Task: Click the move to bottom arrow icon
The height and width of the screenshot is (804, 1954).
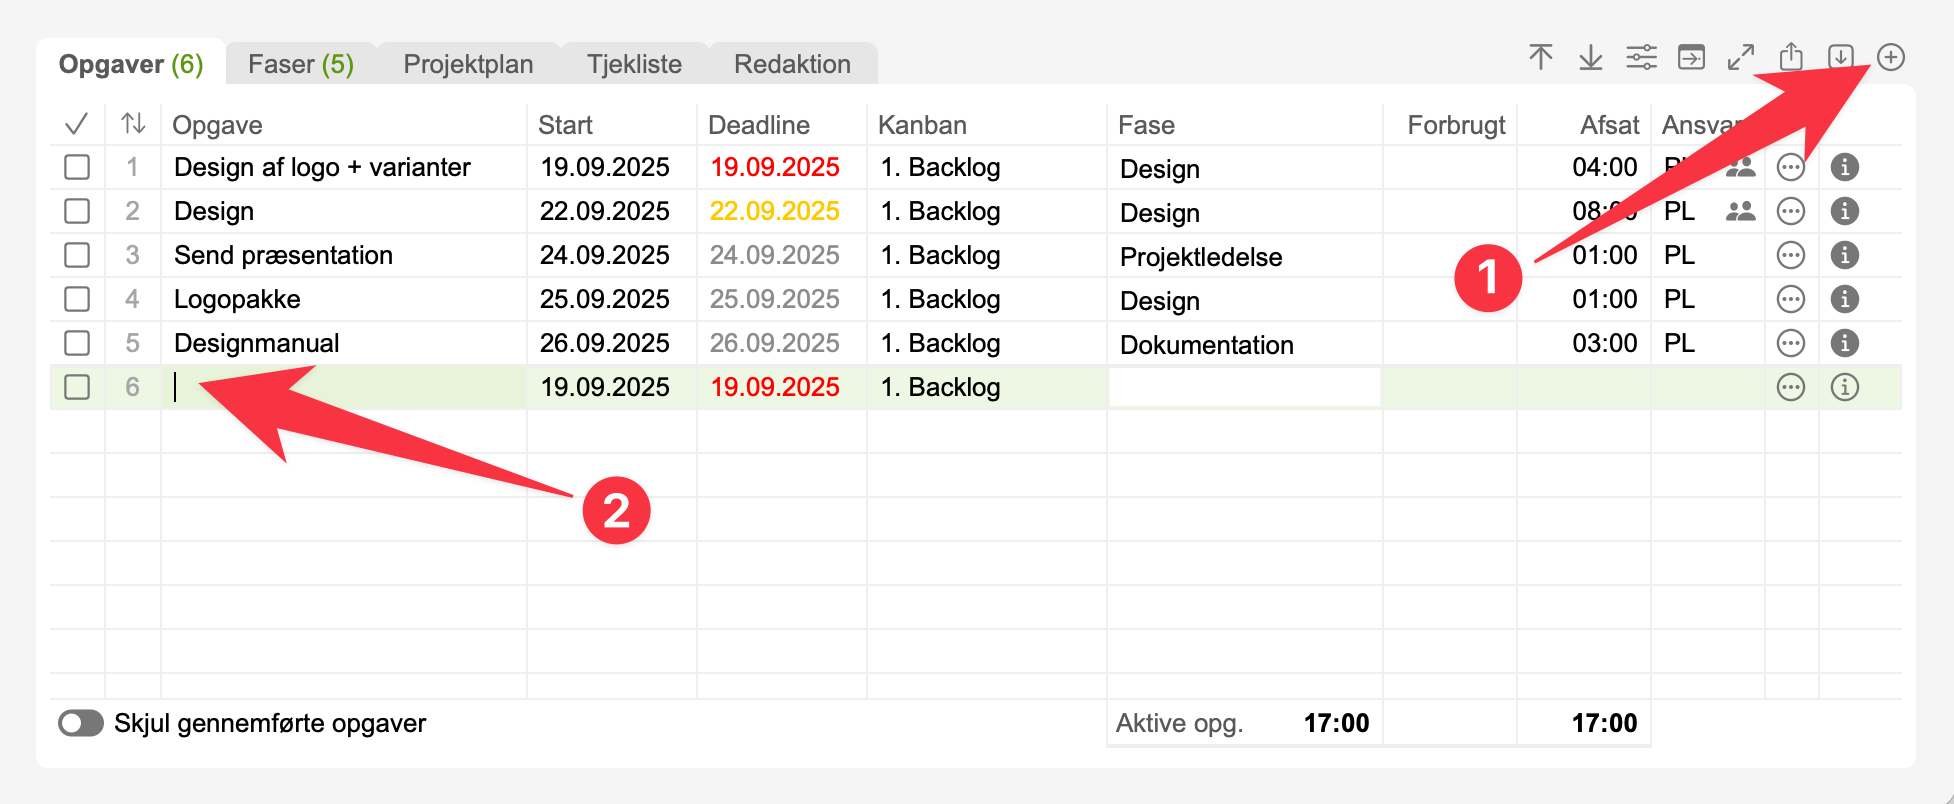Action: tap(1591, 58)
